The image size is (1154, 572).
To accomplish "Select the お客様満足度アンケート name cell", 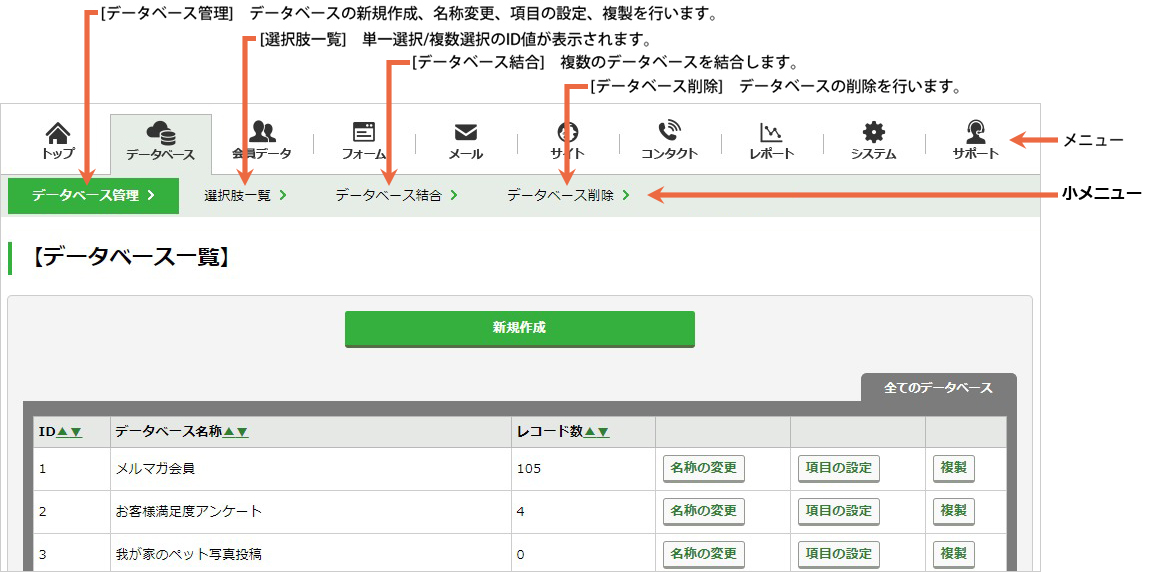I will pos(311,512).
